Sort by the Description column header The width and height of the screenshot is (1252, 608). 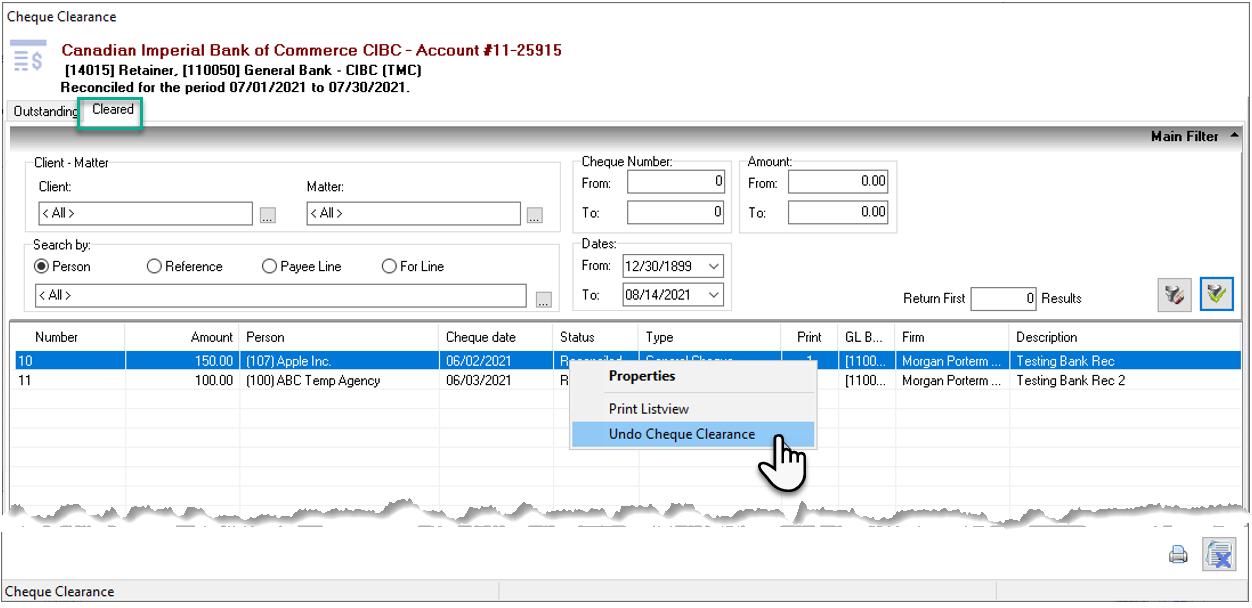point(1125,337)
